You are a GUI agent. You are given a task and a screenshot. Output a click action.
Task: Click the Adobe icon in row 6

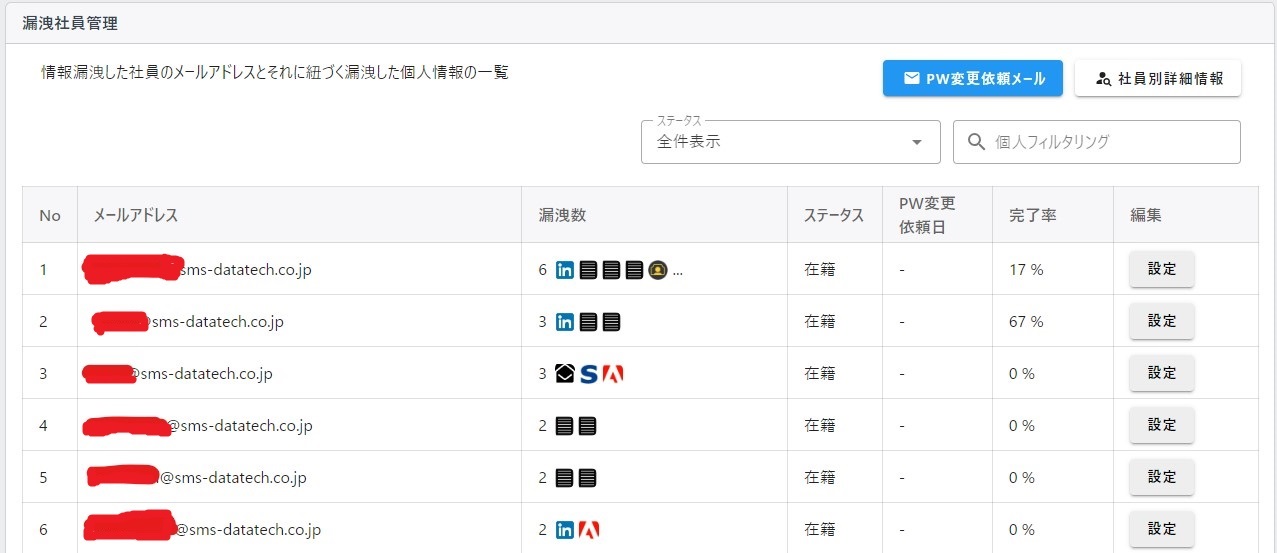click(x=589, y=530)
